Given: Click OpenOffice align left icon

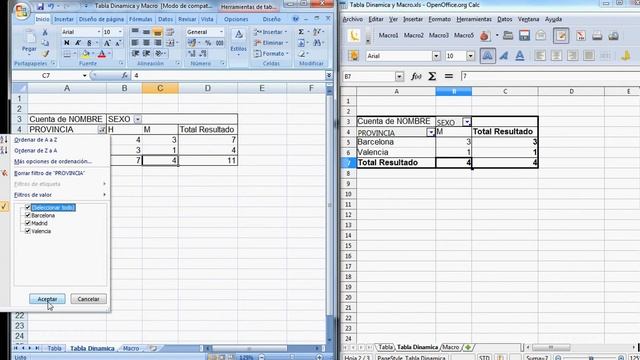Looking at the screenshot, I should [540, 56].
